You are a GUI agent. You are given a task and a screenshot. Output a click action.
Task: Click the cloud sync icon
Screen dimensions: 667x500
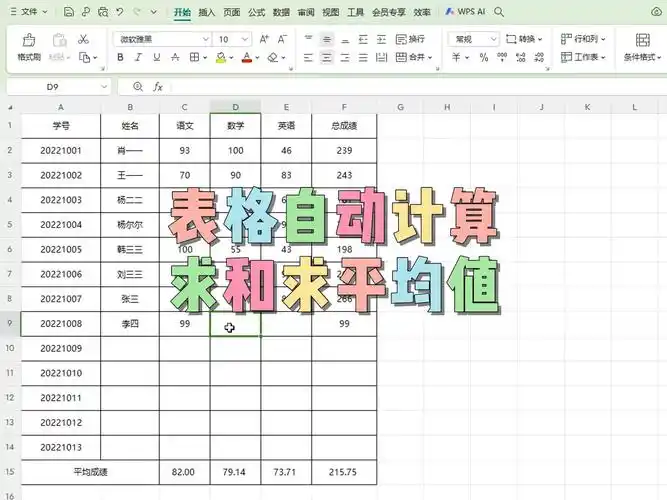[x=656, y=12]
